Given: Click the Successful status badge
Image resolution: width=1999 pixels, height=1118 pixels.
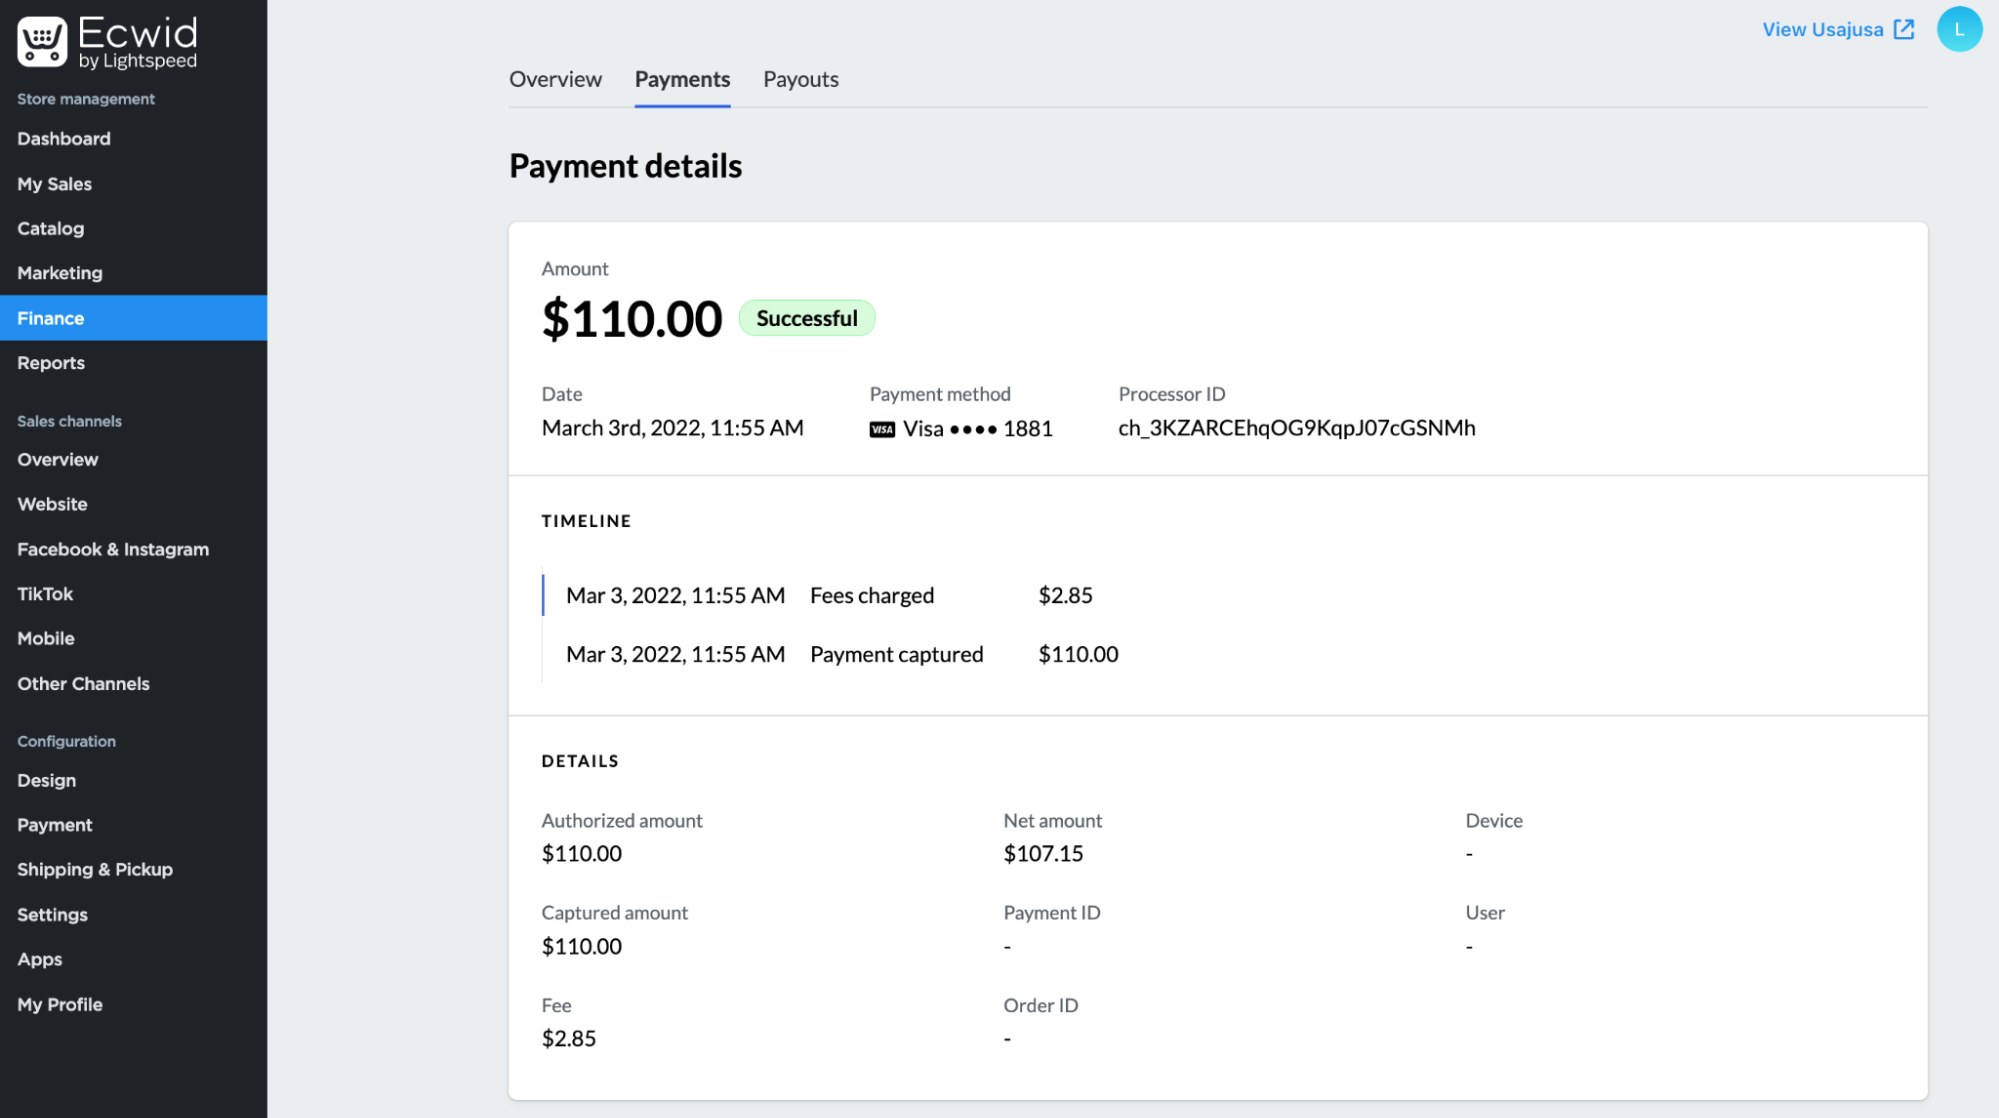Looking at the screenshot, I should (807, 318).
